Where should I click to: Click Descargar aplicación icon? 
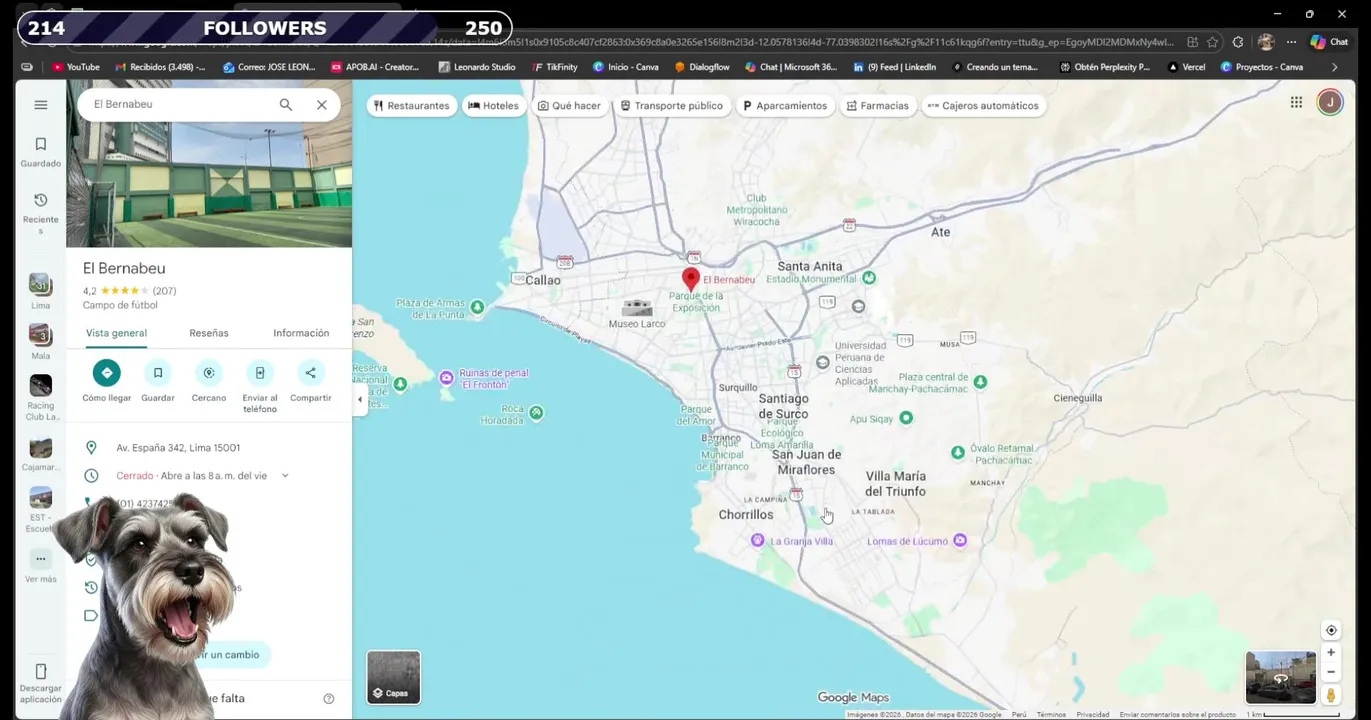(x=40, y=672)
